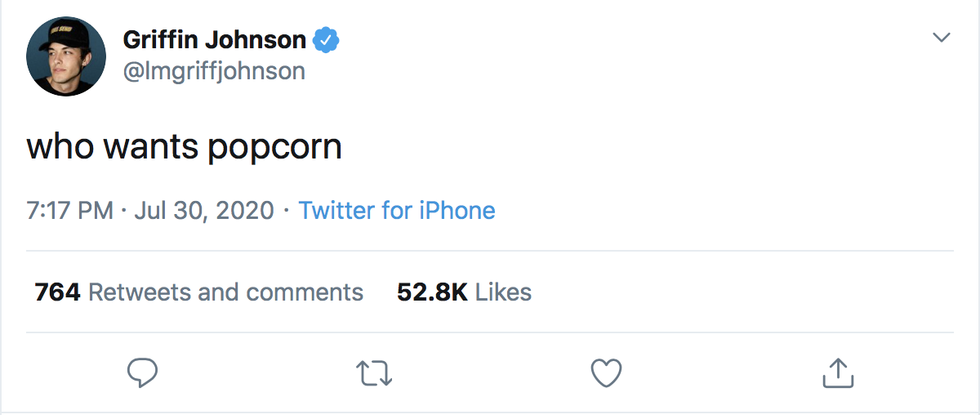980x415 pixels.
Task: Click the blue verified badge next to Griffin Johnson
Action: [x=327, y=40]
